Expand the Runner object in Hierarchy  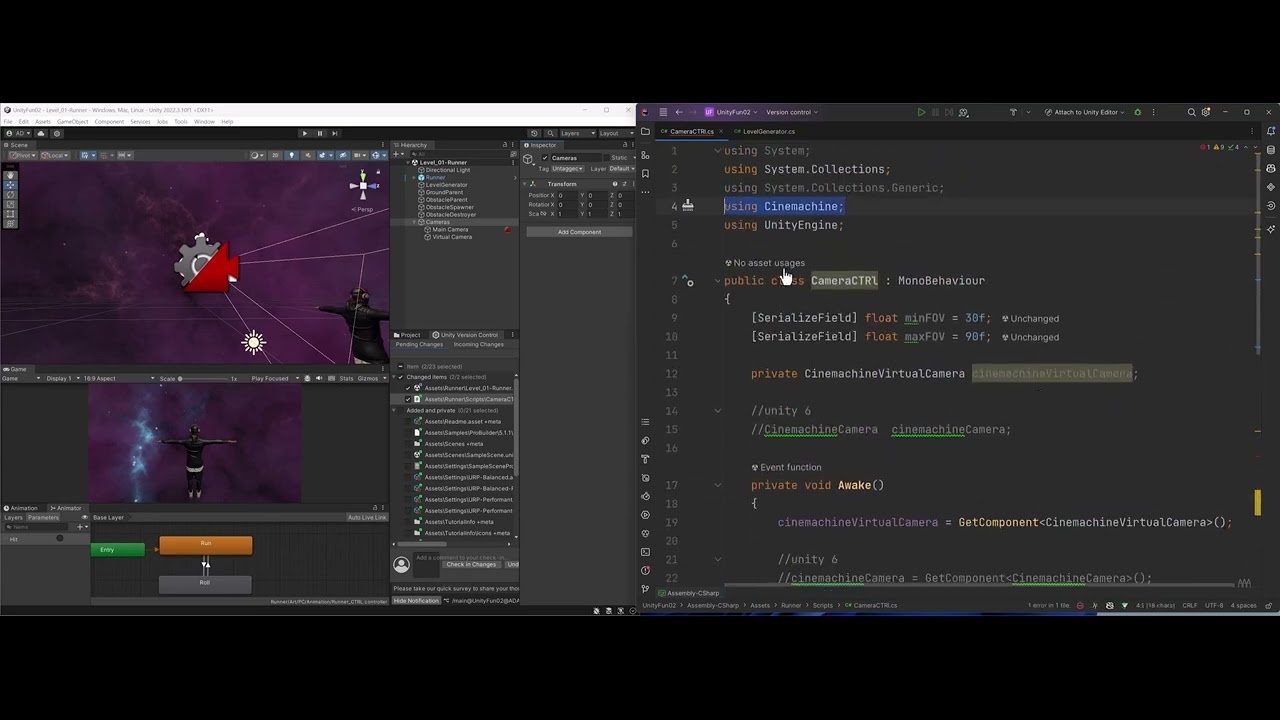click(414, 177)
